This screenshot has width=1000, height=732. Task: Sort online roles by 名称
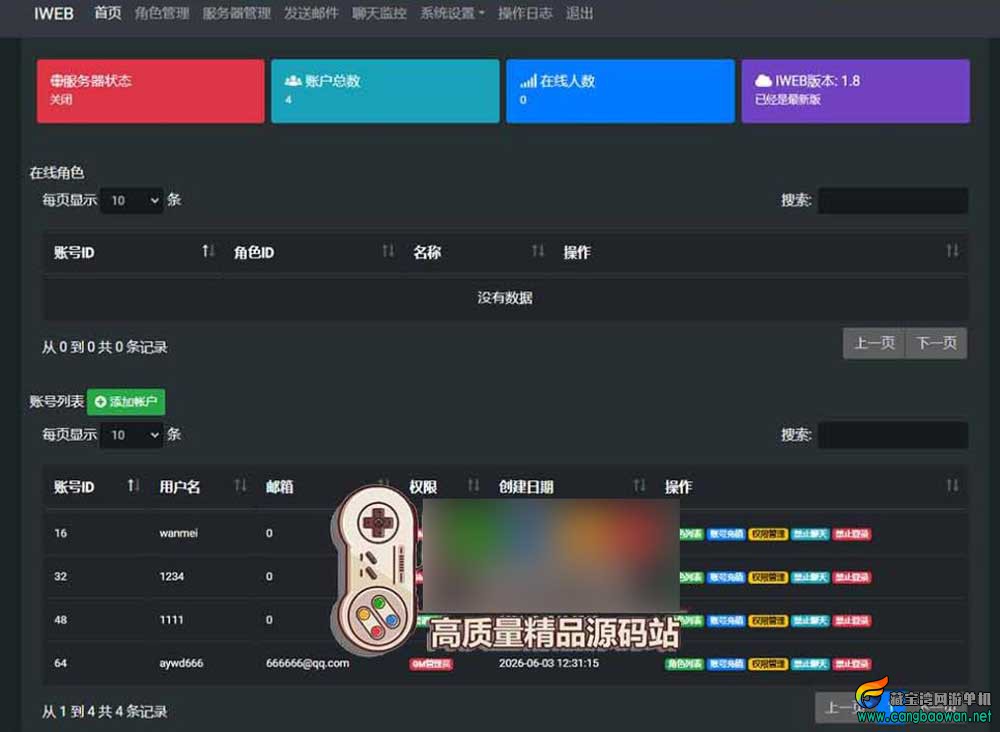[476, 253]
